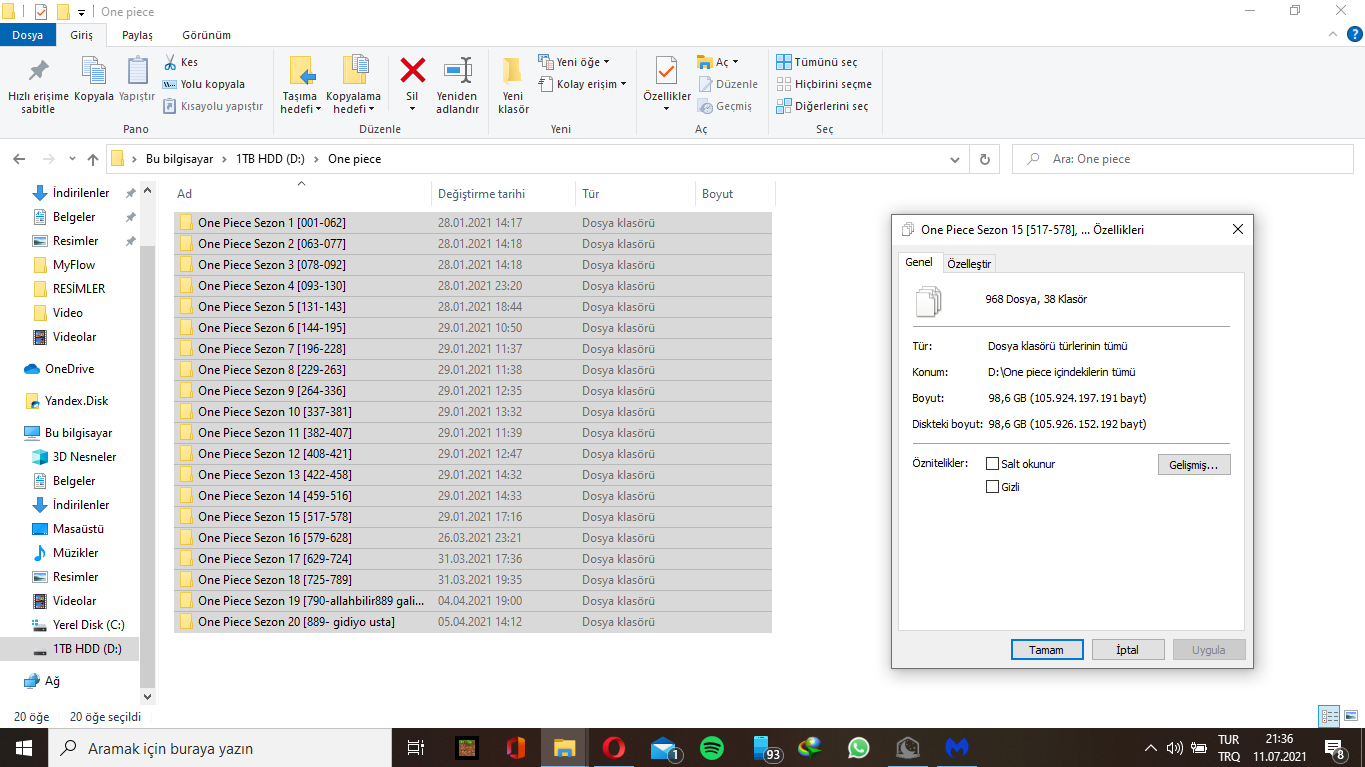The height and width of the screenshot is (767, 1365).
Task: Invert selection with Diğerlerini seç
Action: pyautogui.click(x=822, y=106)
